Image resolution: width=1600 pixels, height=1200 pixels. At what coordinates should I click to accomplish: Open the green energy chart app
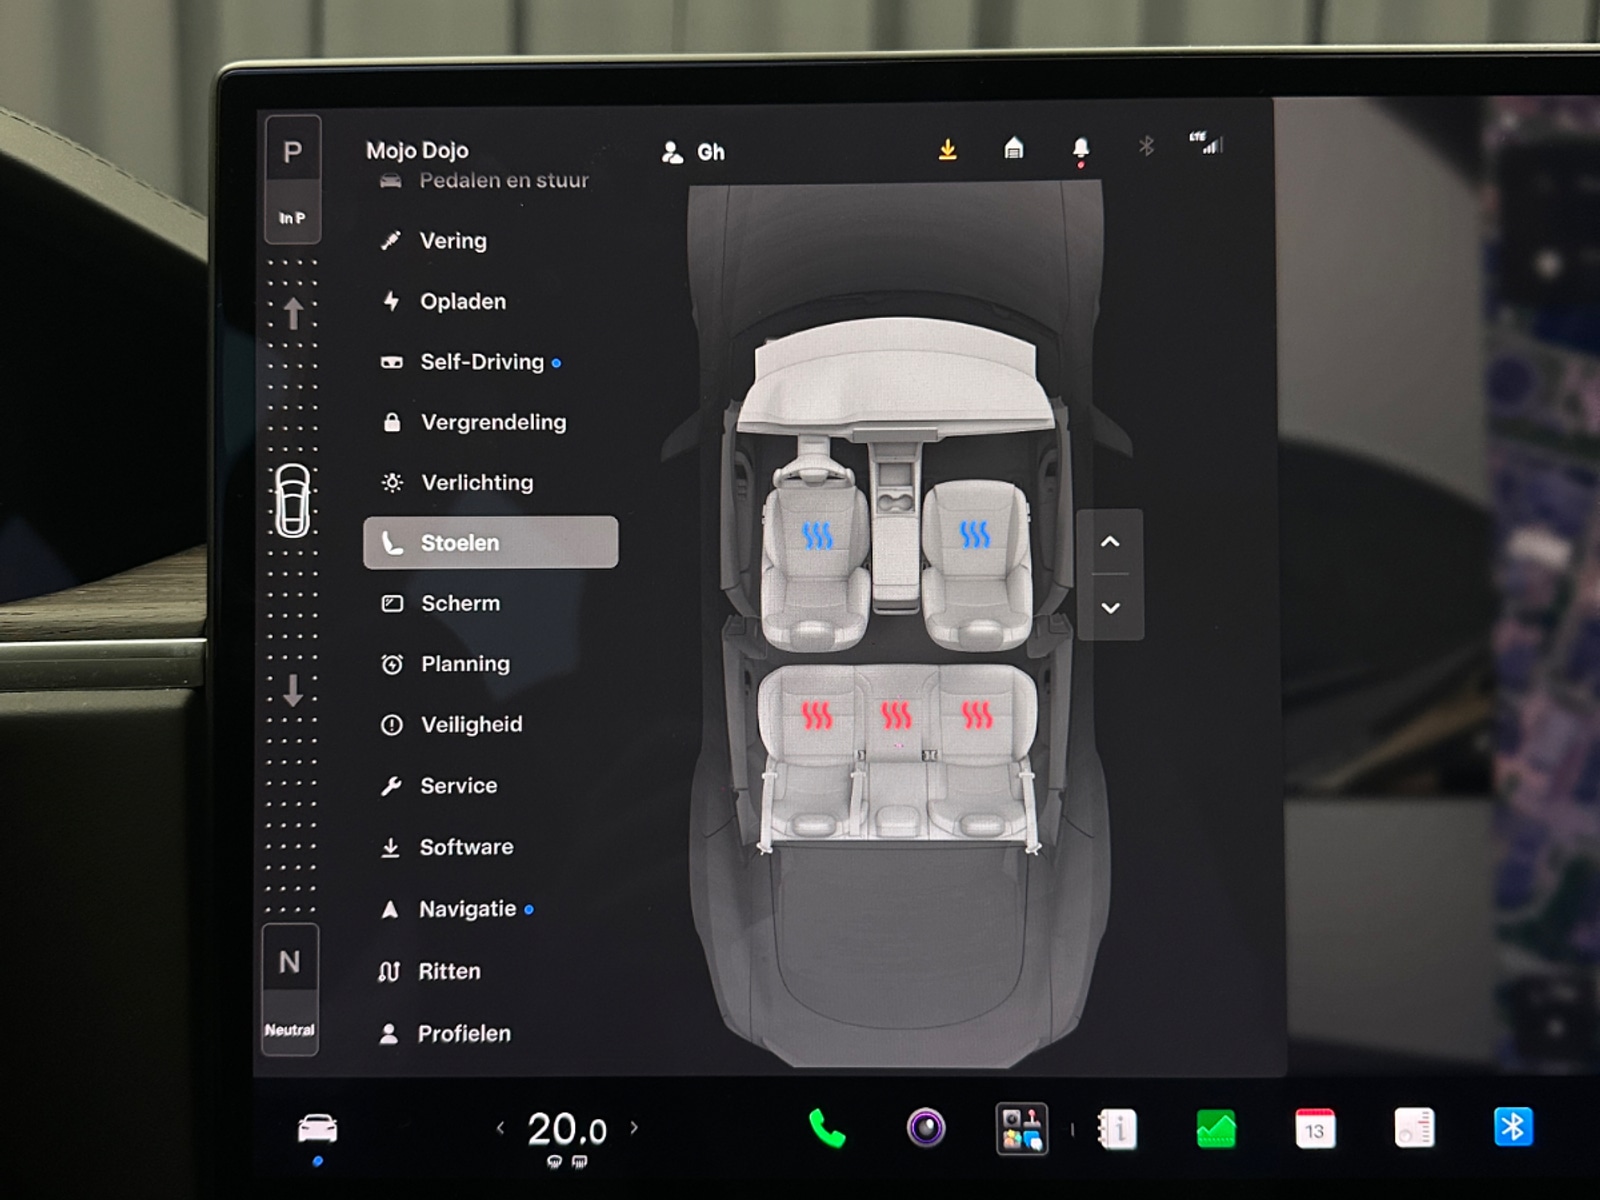click(1216, 1130)
